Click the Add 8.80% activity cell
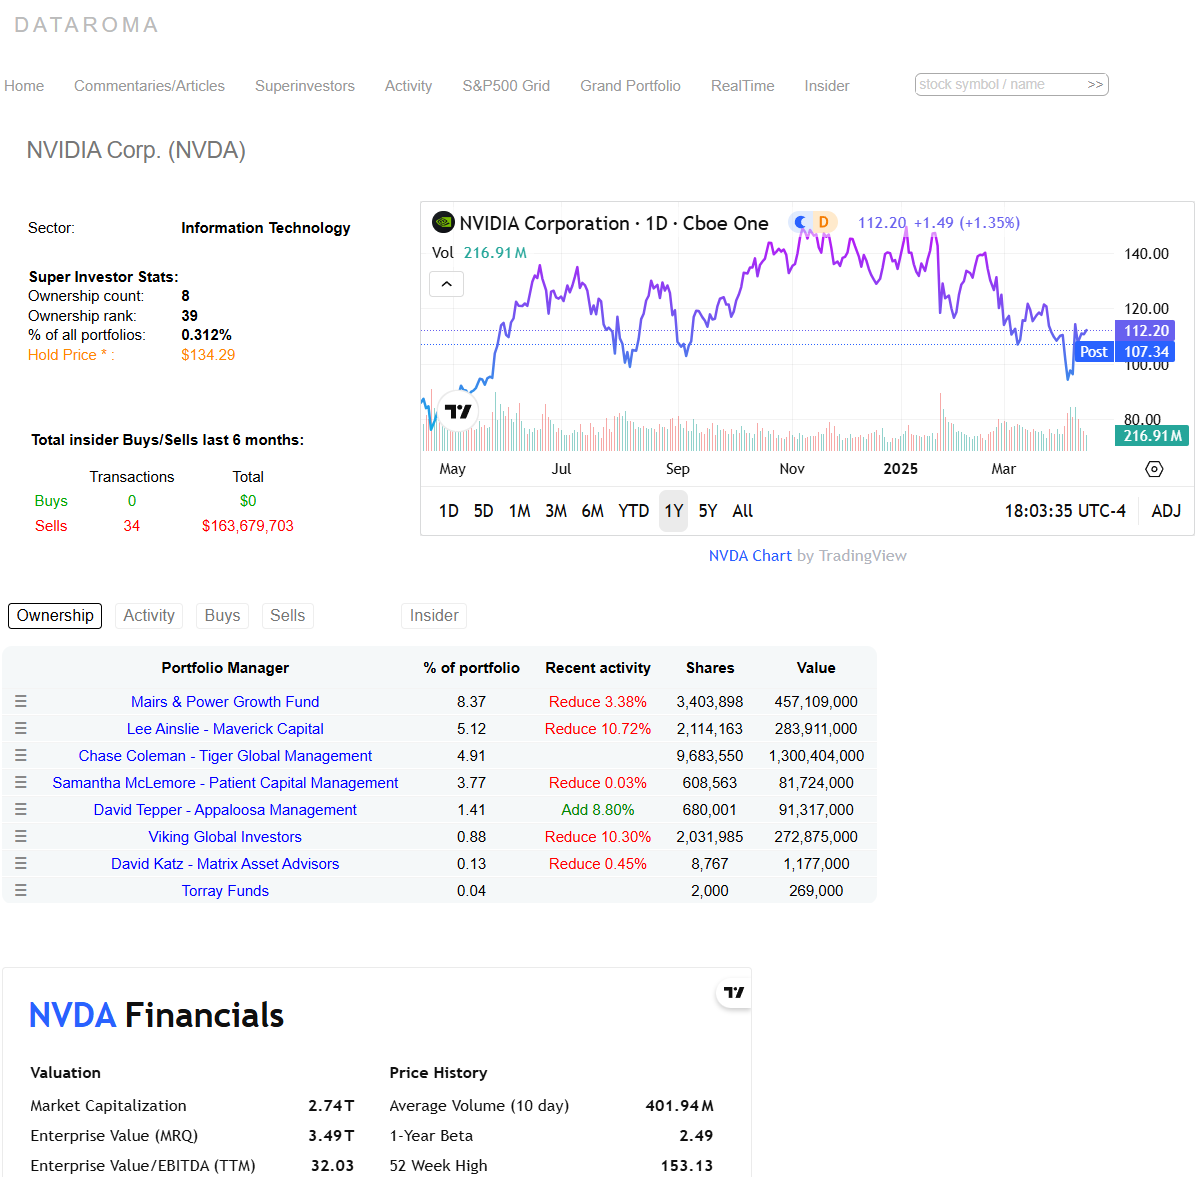 click(598, 809)
